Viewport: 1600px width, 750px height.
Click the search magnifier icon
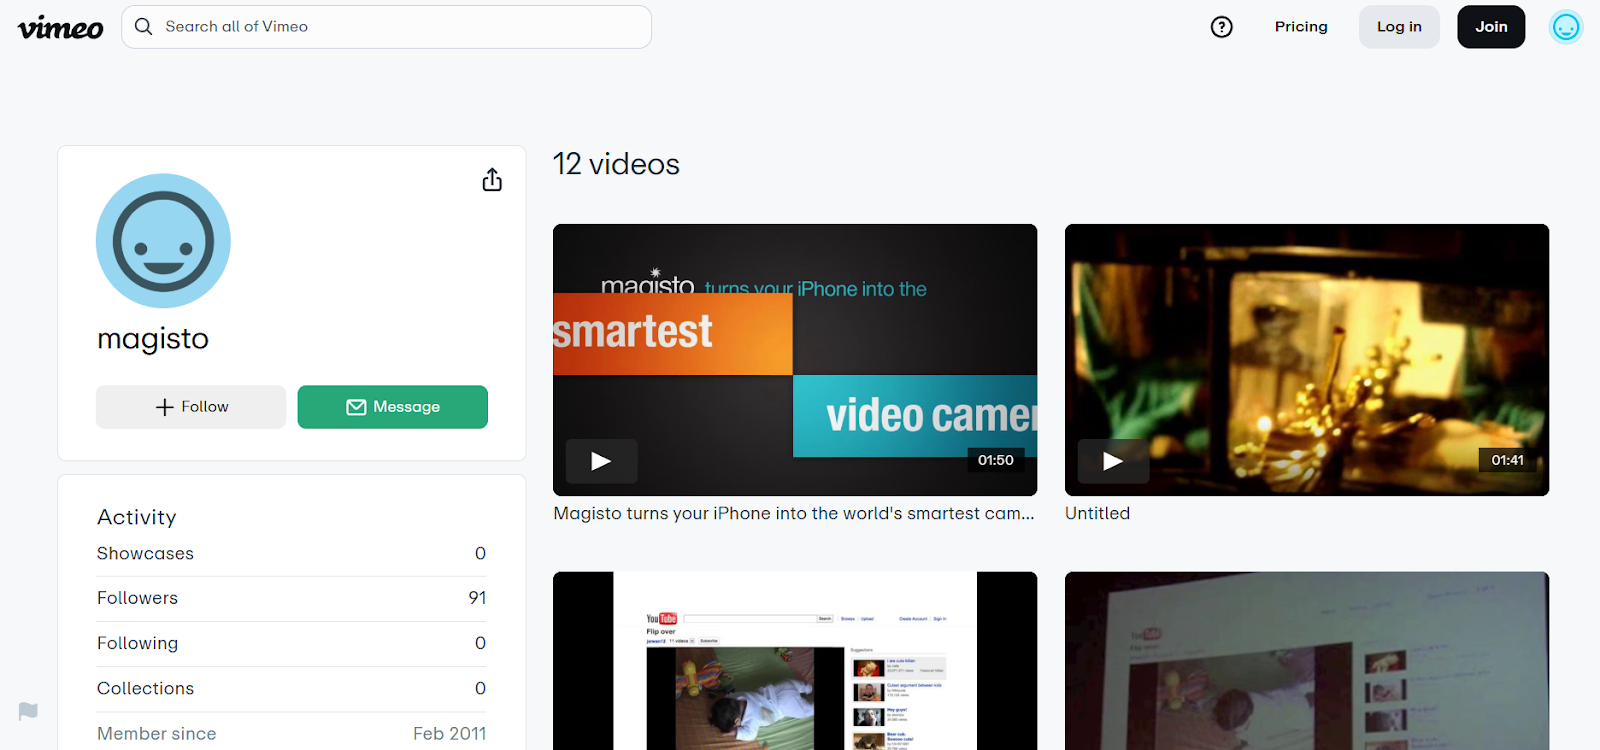(144, 27)
